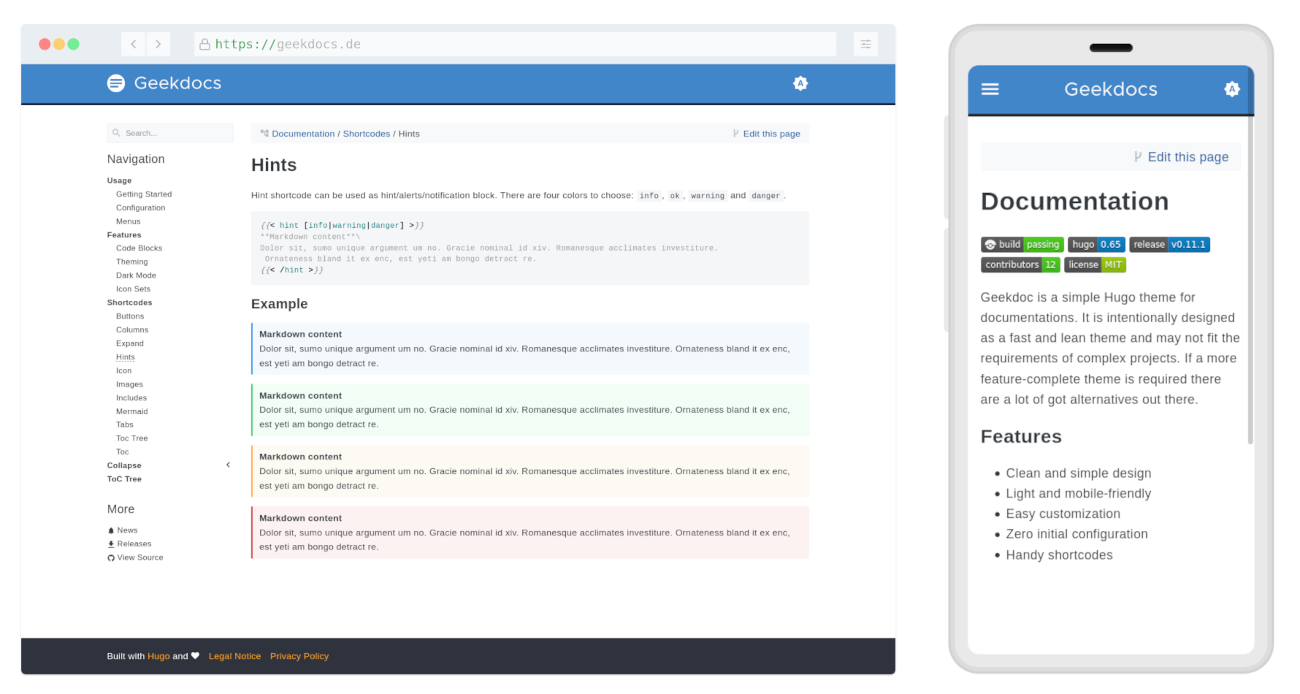Click Edit this page link on desktop
This screenshot has height=694, width=1300.
coord(770,133)
